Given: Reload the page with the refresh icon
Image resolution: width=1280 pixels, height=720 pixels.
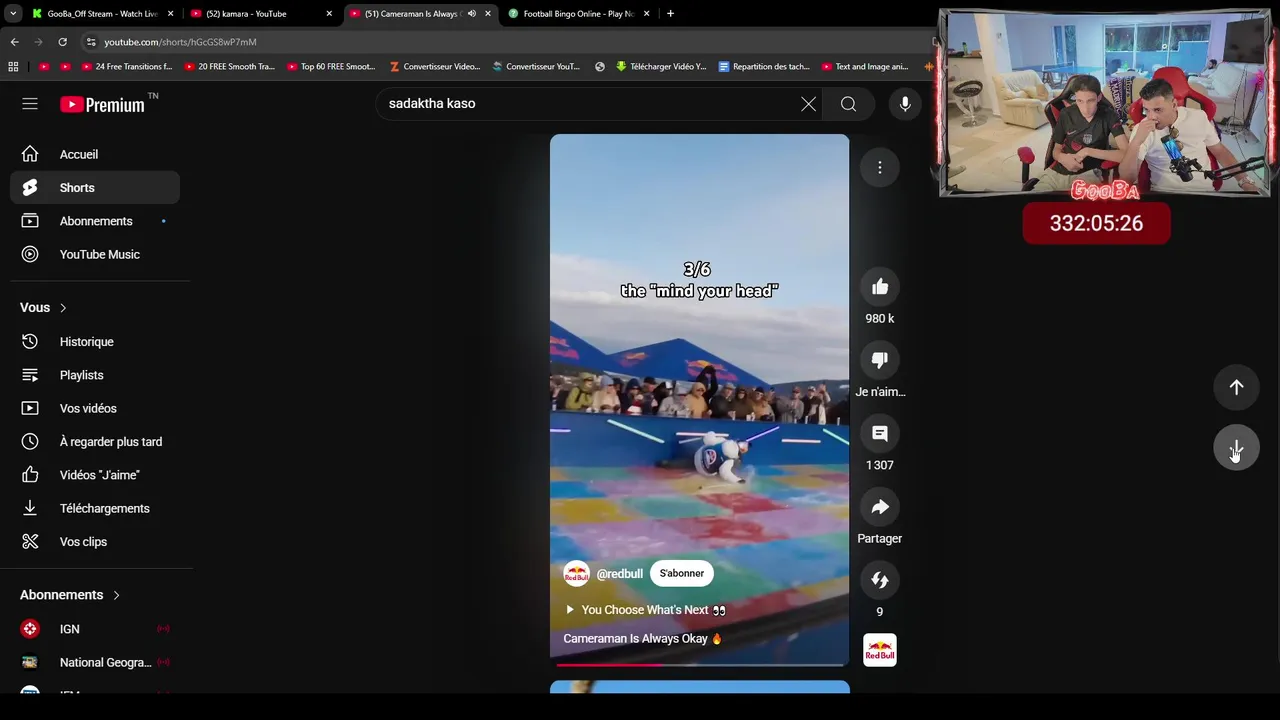Looking at the screenshot, I should (x=62, y=42).
